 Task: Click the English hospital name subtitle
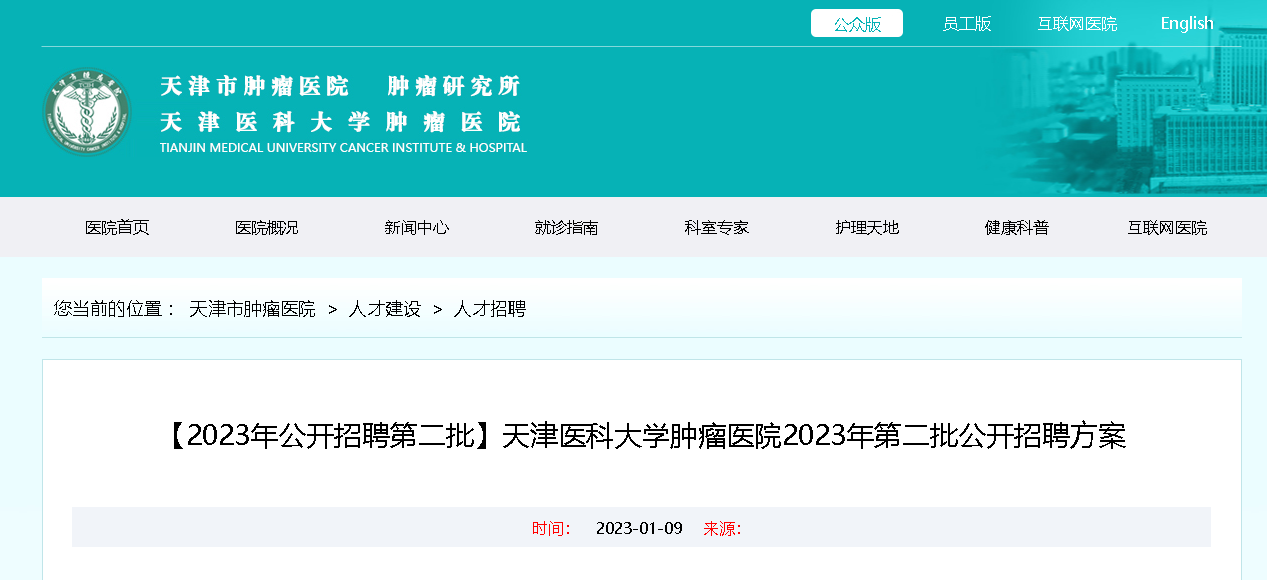pos(343,148)
